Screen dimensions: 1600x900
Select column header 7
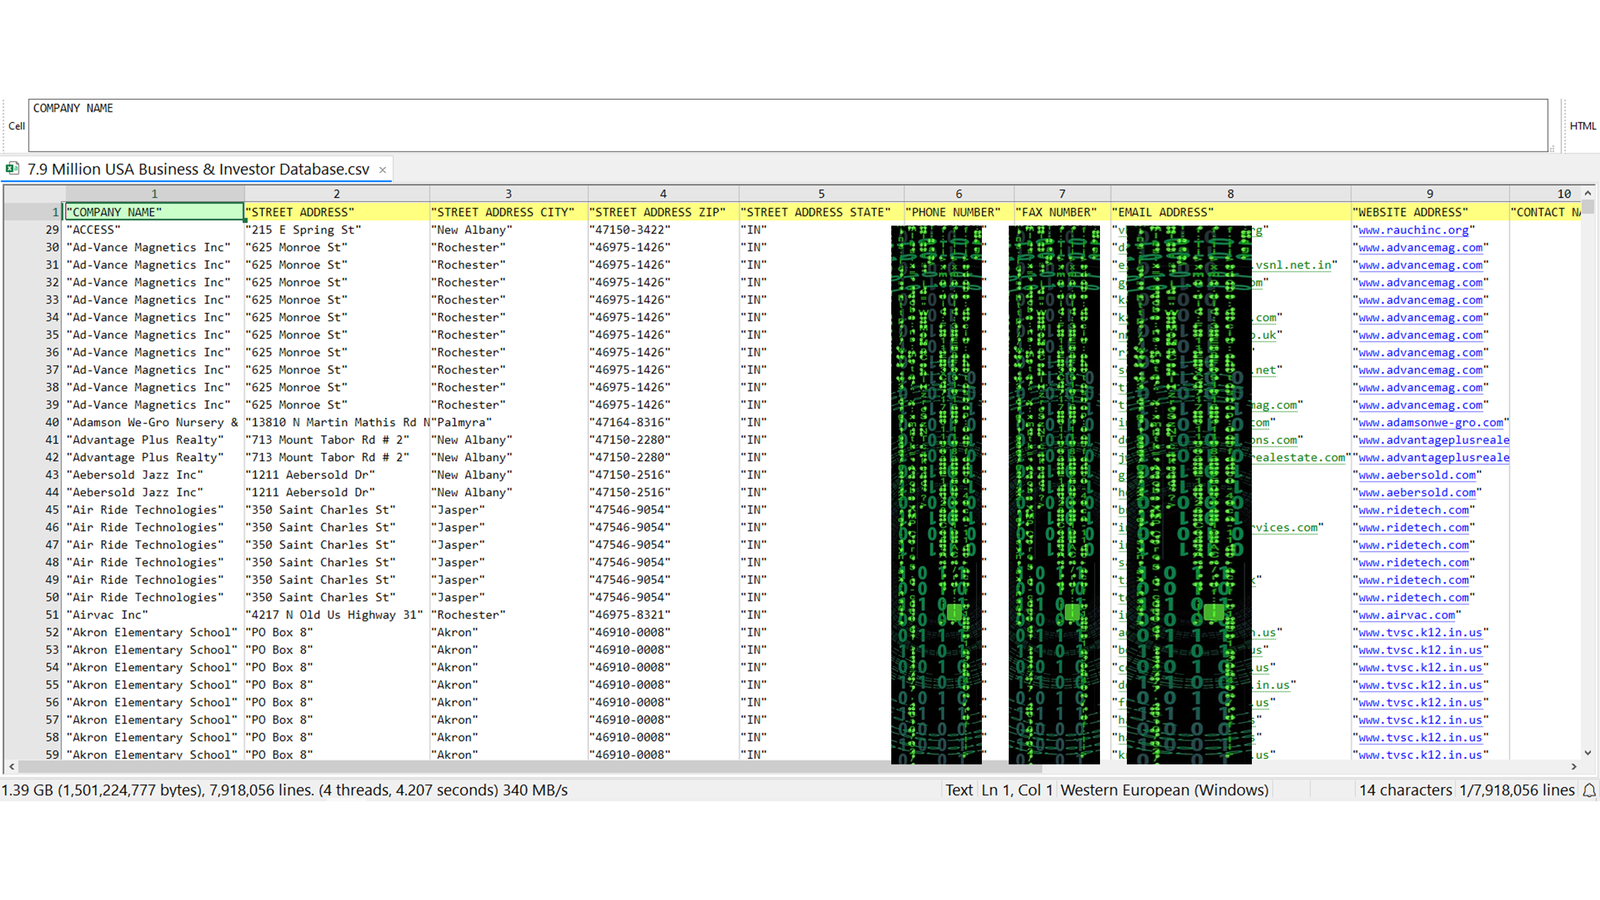1062,194
